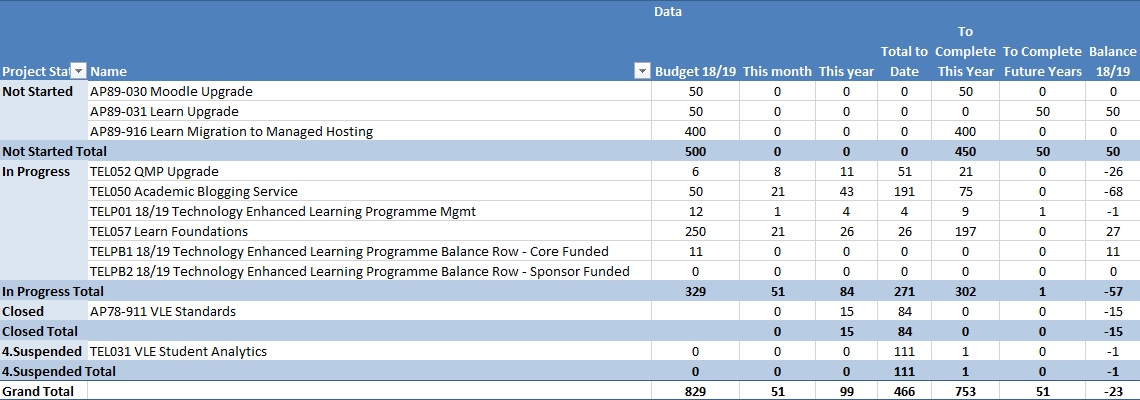Select the Budget 18/19 column header
This screenshot has width=1140, height=400.
tap(695, 71)
